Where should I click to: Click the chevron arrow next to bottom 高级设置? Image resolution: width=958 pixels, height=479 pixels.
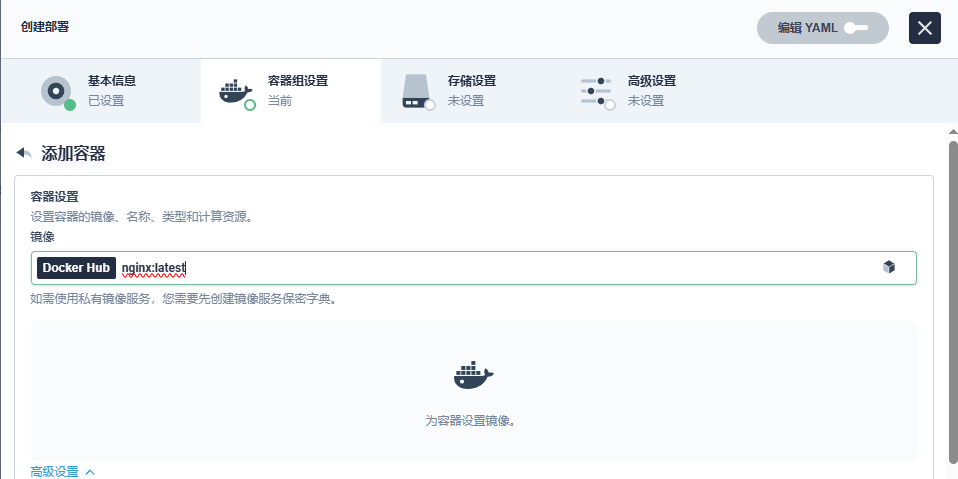click(x=90, y=472)
